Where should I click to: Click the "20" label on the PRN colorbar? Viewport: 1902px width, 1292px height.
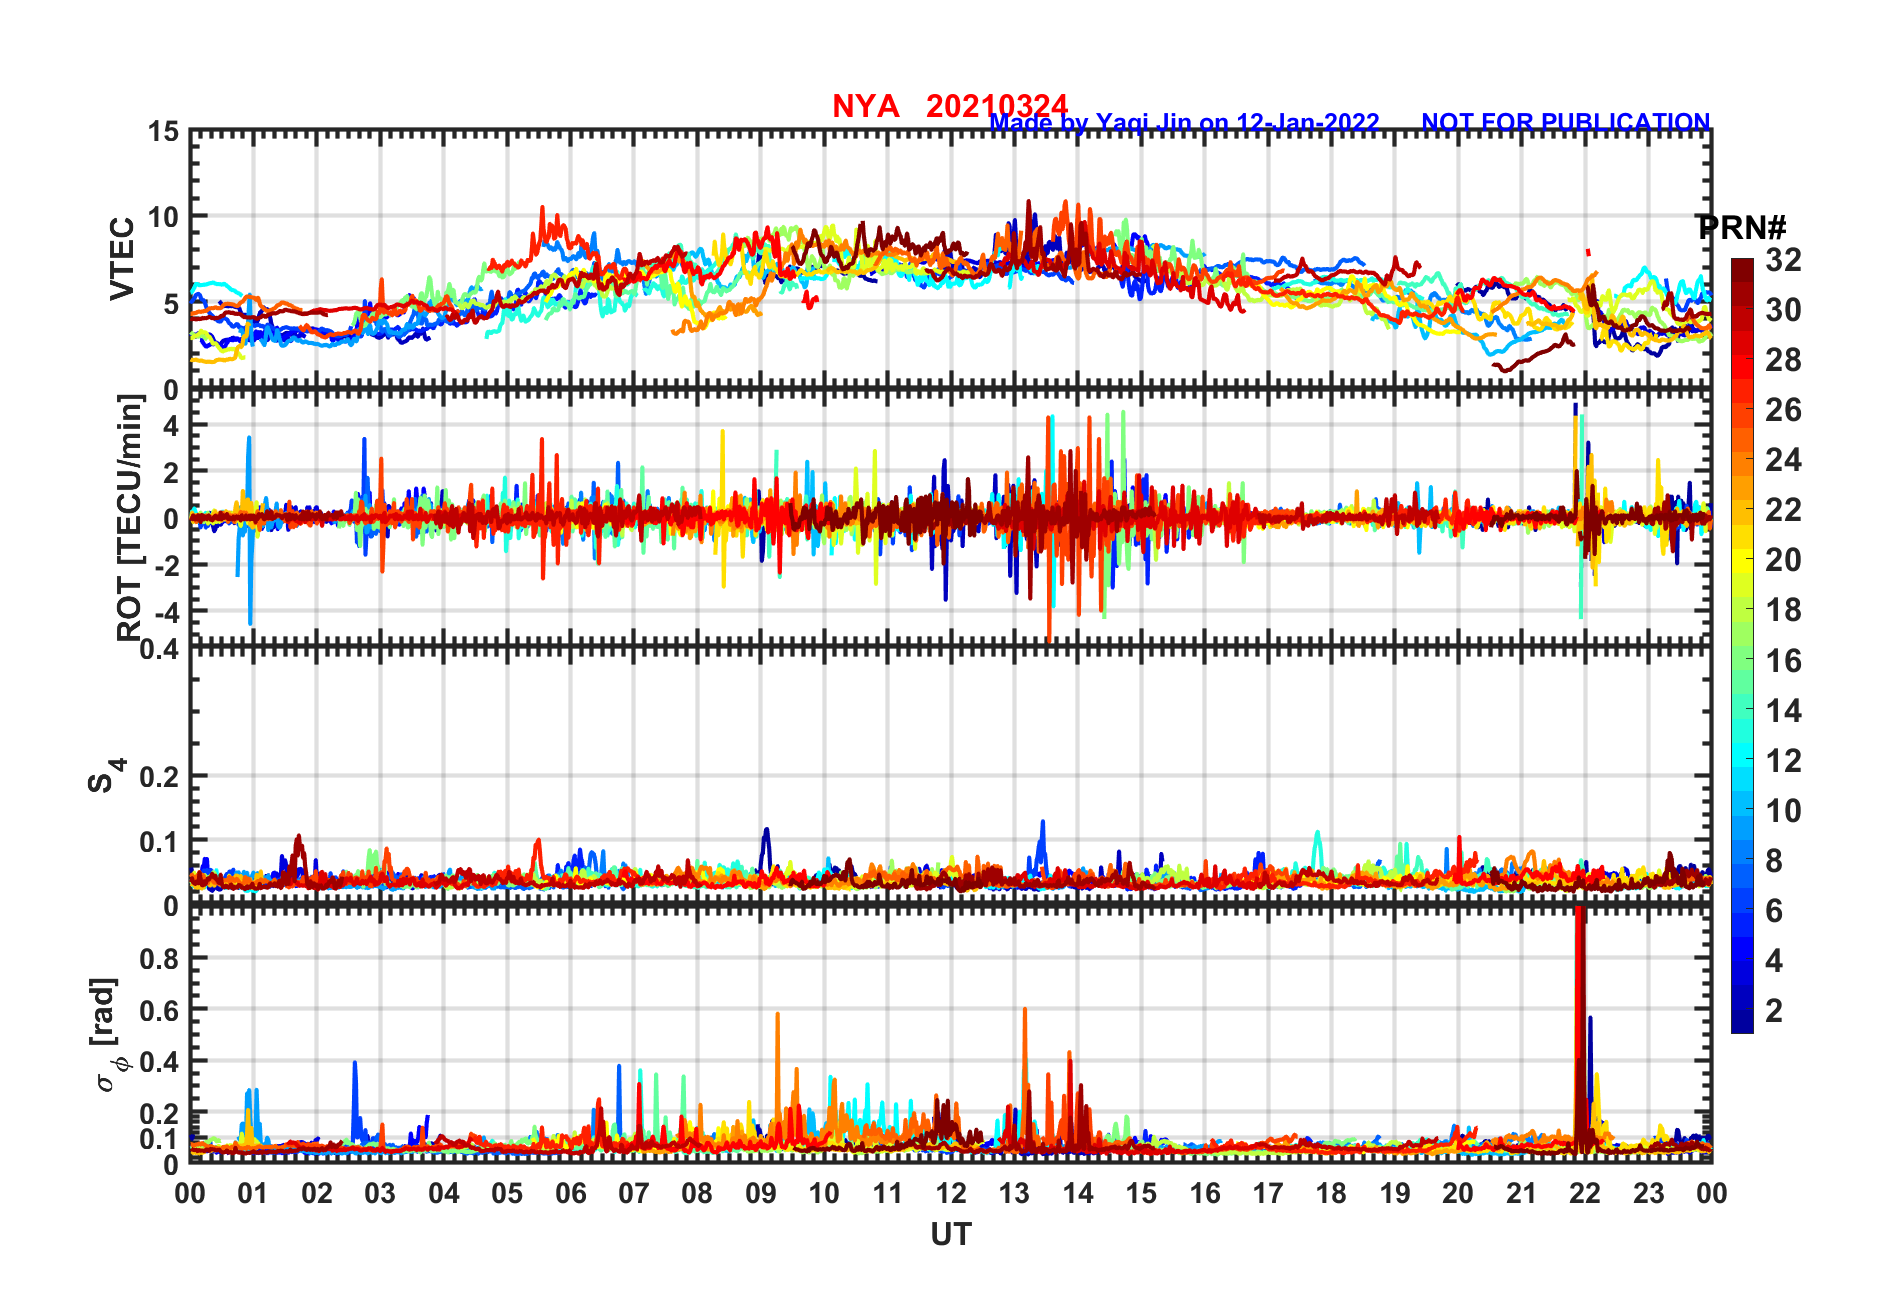click(1783, 560)
